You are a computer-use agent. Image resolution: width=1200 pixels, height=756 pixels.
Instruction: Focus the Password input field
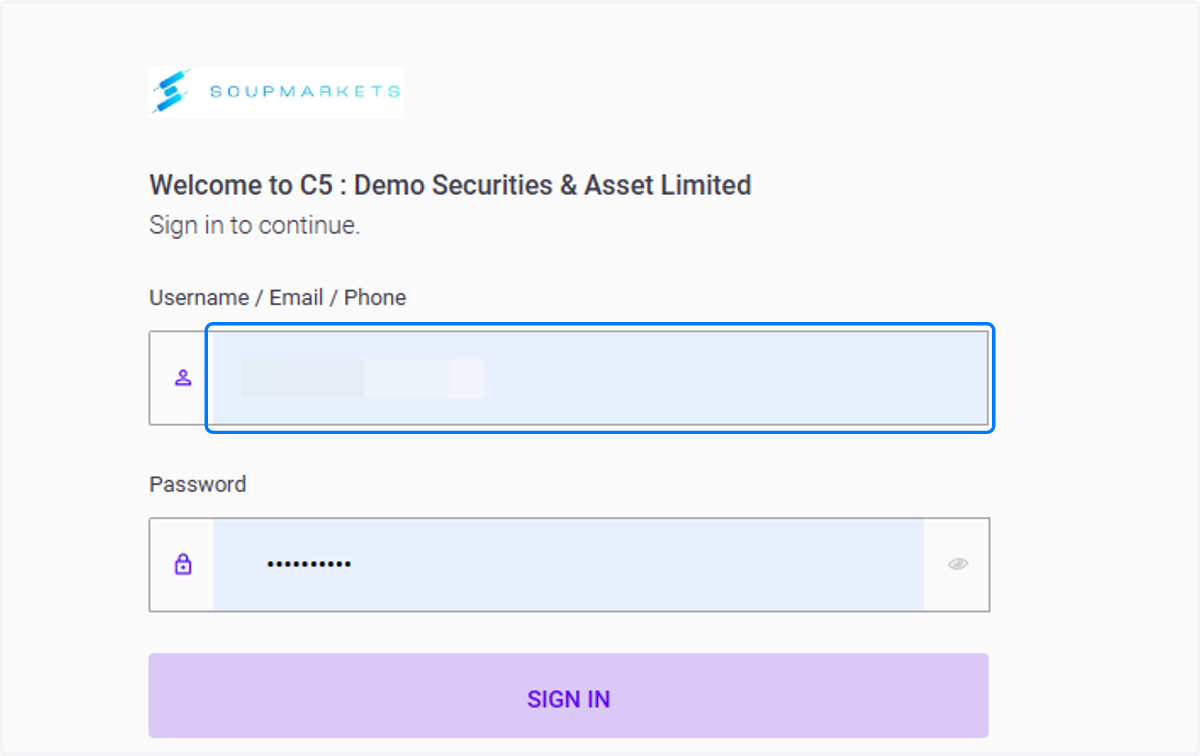(x=568, y=564)
